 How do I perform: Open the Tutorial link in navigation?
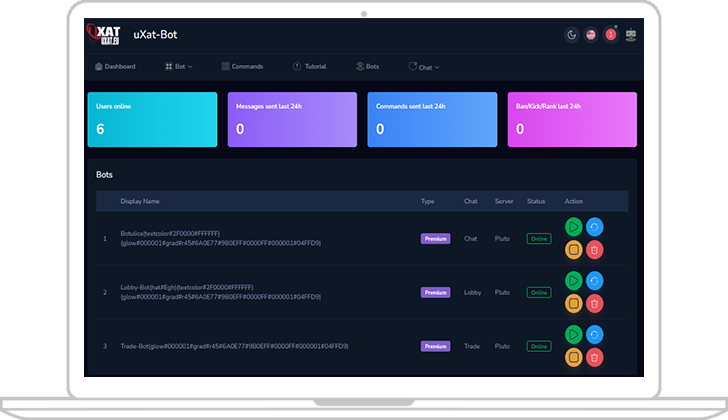tap(309, 66)
